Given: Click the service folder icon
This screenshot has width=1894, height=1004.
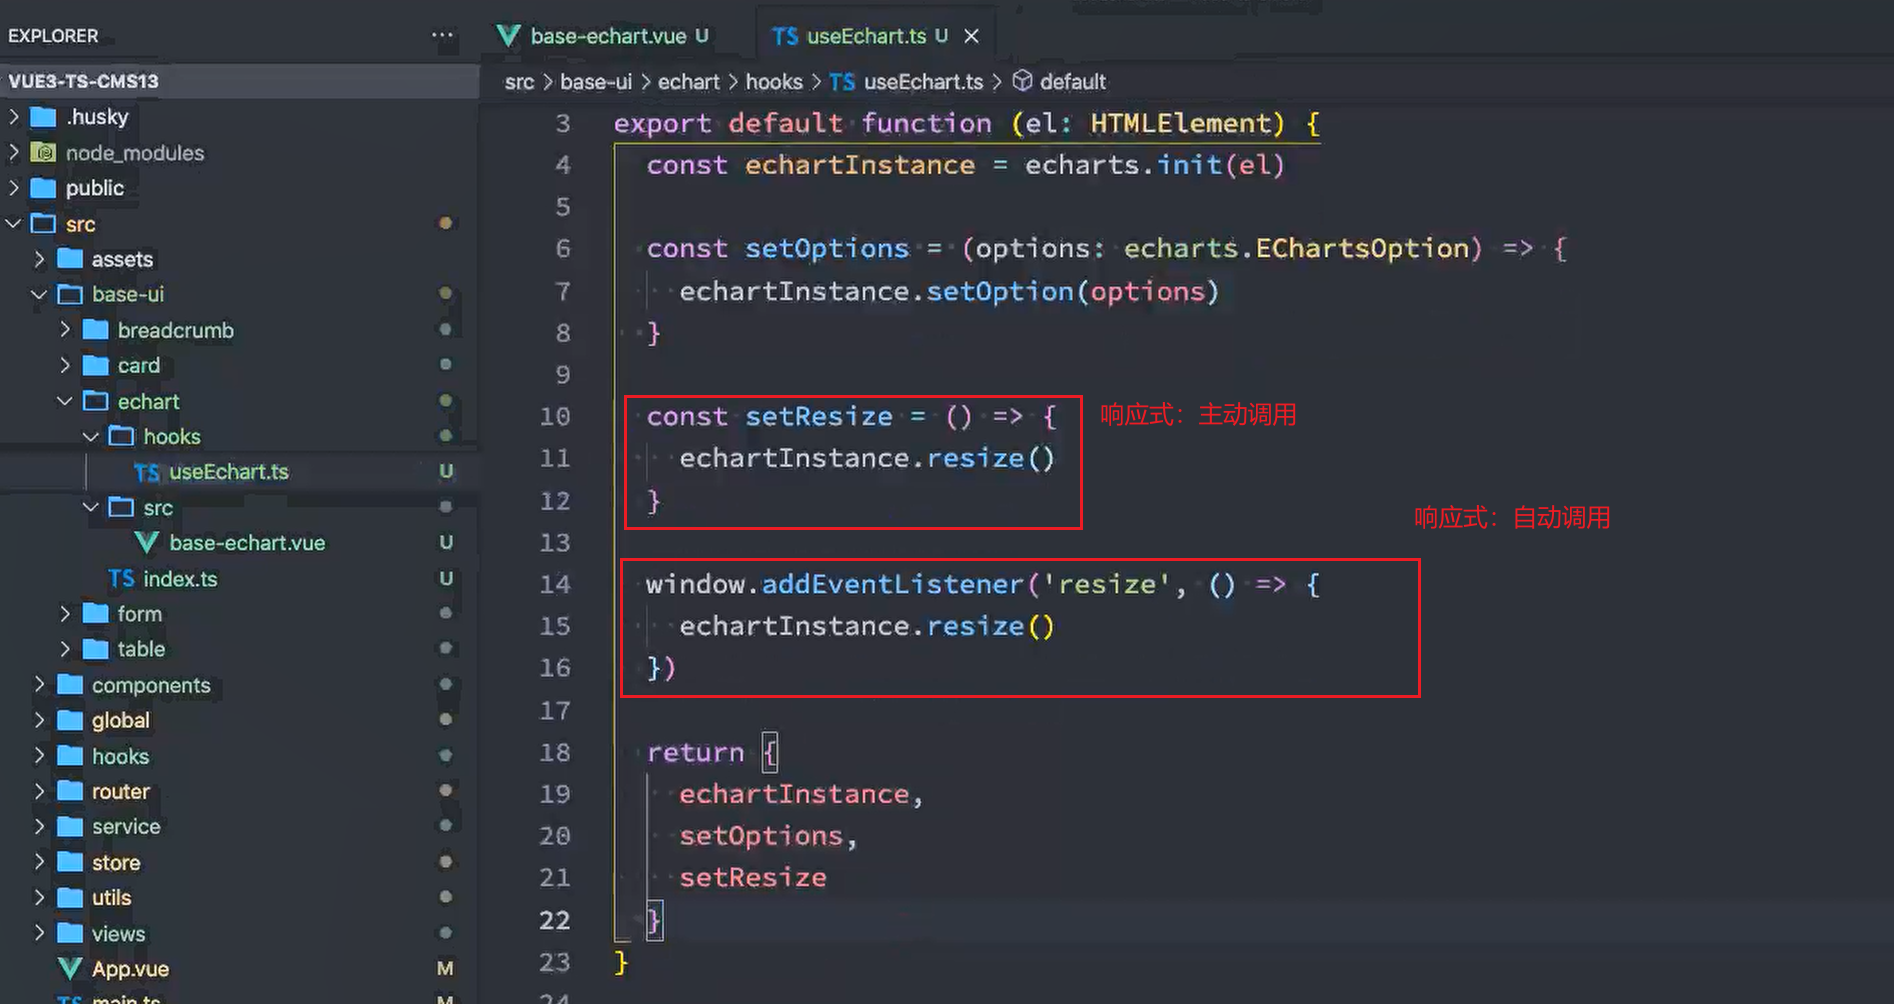Looking at the screenshot, I should (x=69, y=826).
